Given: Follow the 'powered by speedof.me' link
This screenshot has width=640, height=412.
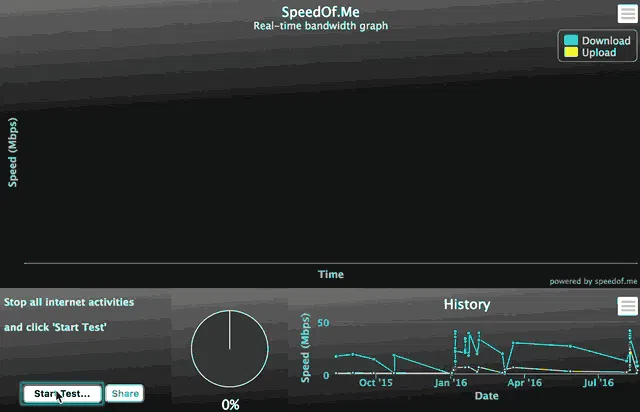Looking at the screenshot, I should click(x=593, y=281).
